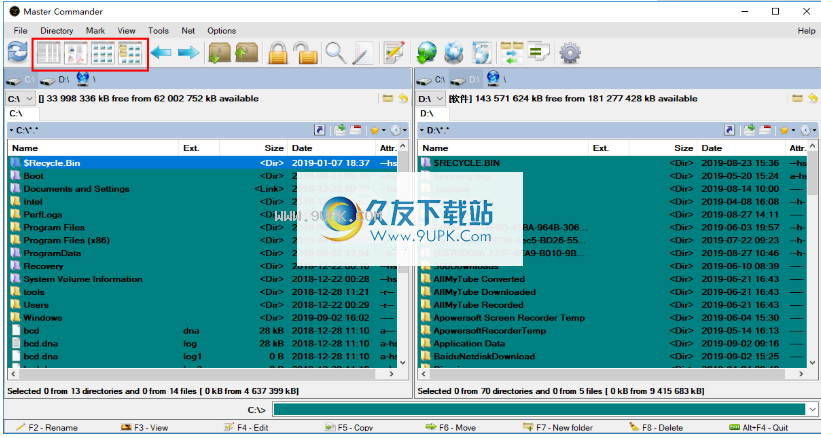This screenshot has width=821, height=438.
Task: Open the File menu
Action: click(x=20, y=30)
